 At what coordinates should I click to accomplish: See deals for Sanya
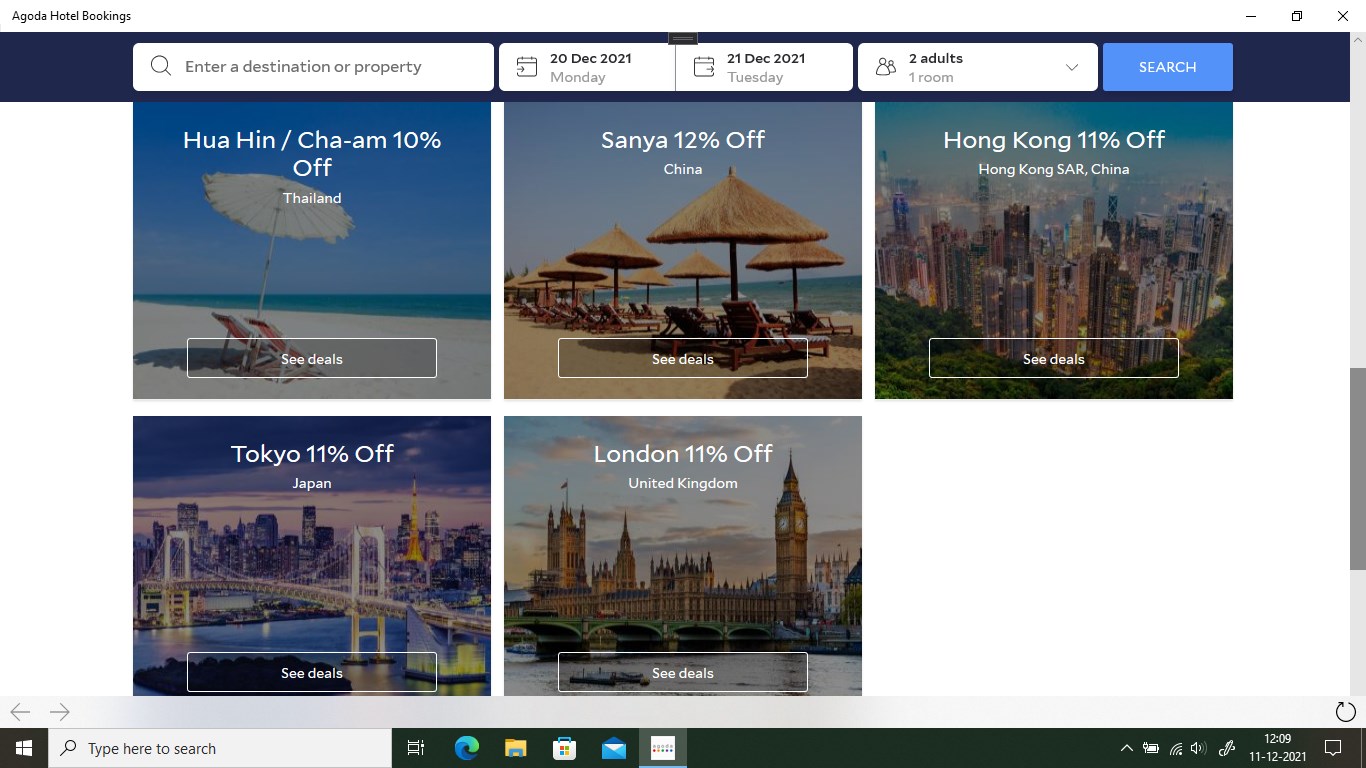coord(683,358)
